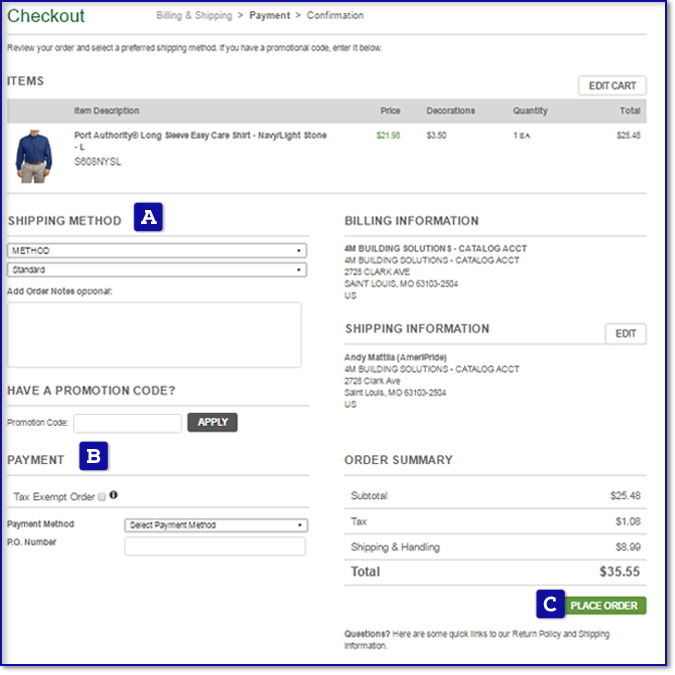Click the Add Order Notes text area
Screen dimensions: 675x675
click(154, 334)
